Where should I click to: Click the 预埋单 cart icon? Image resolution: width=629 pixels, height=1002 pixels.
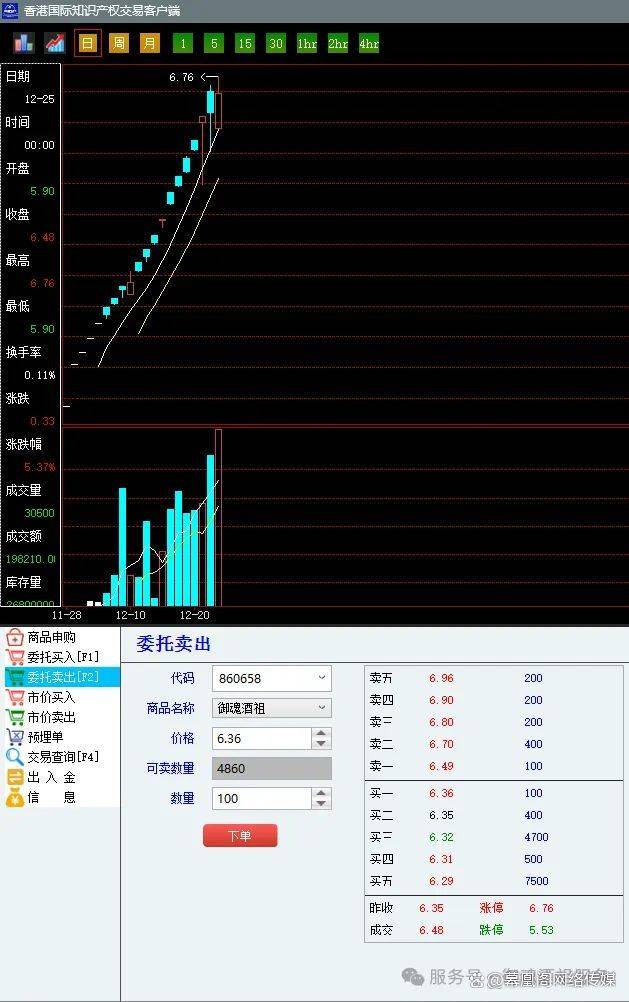click(15, 737)
